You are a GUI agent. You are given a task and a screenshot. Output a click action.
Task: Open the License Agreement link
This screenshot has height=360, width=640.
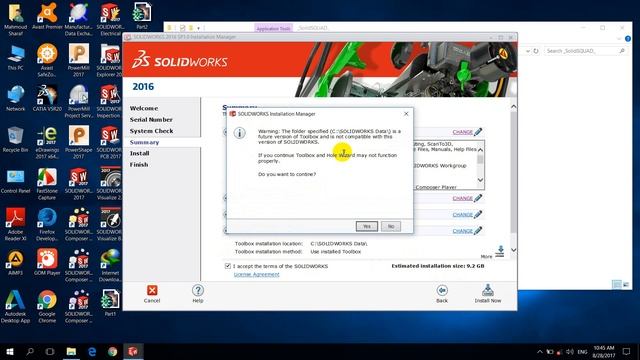256,274
